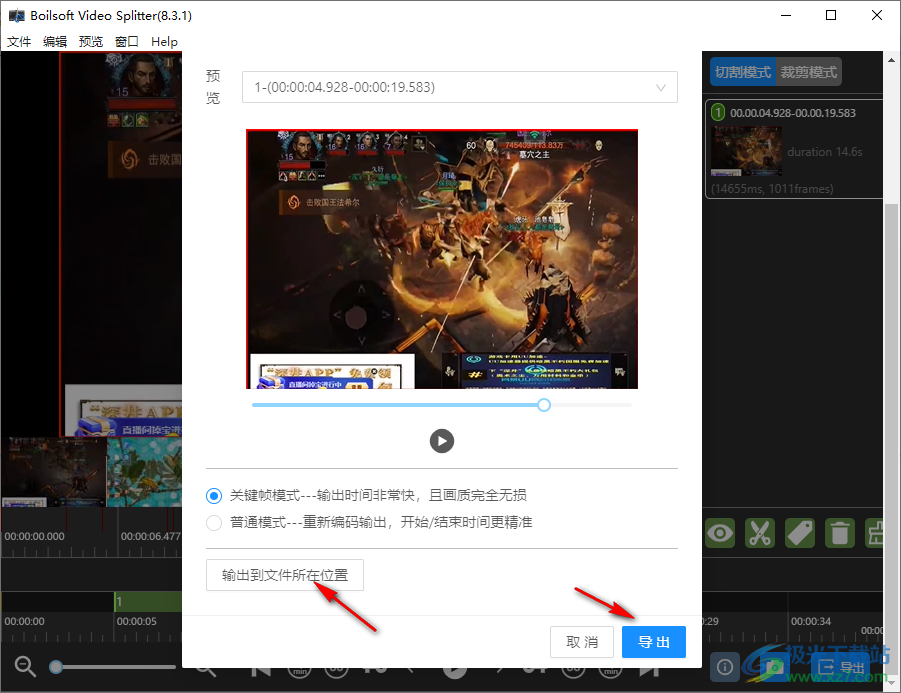This screenshot has width=901, height=693.
Task: Click the green segment 1 marker on timeline
Action: click(148, 602)
